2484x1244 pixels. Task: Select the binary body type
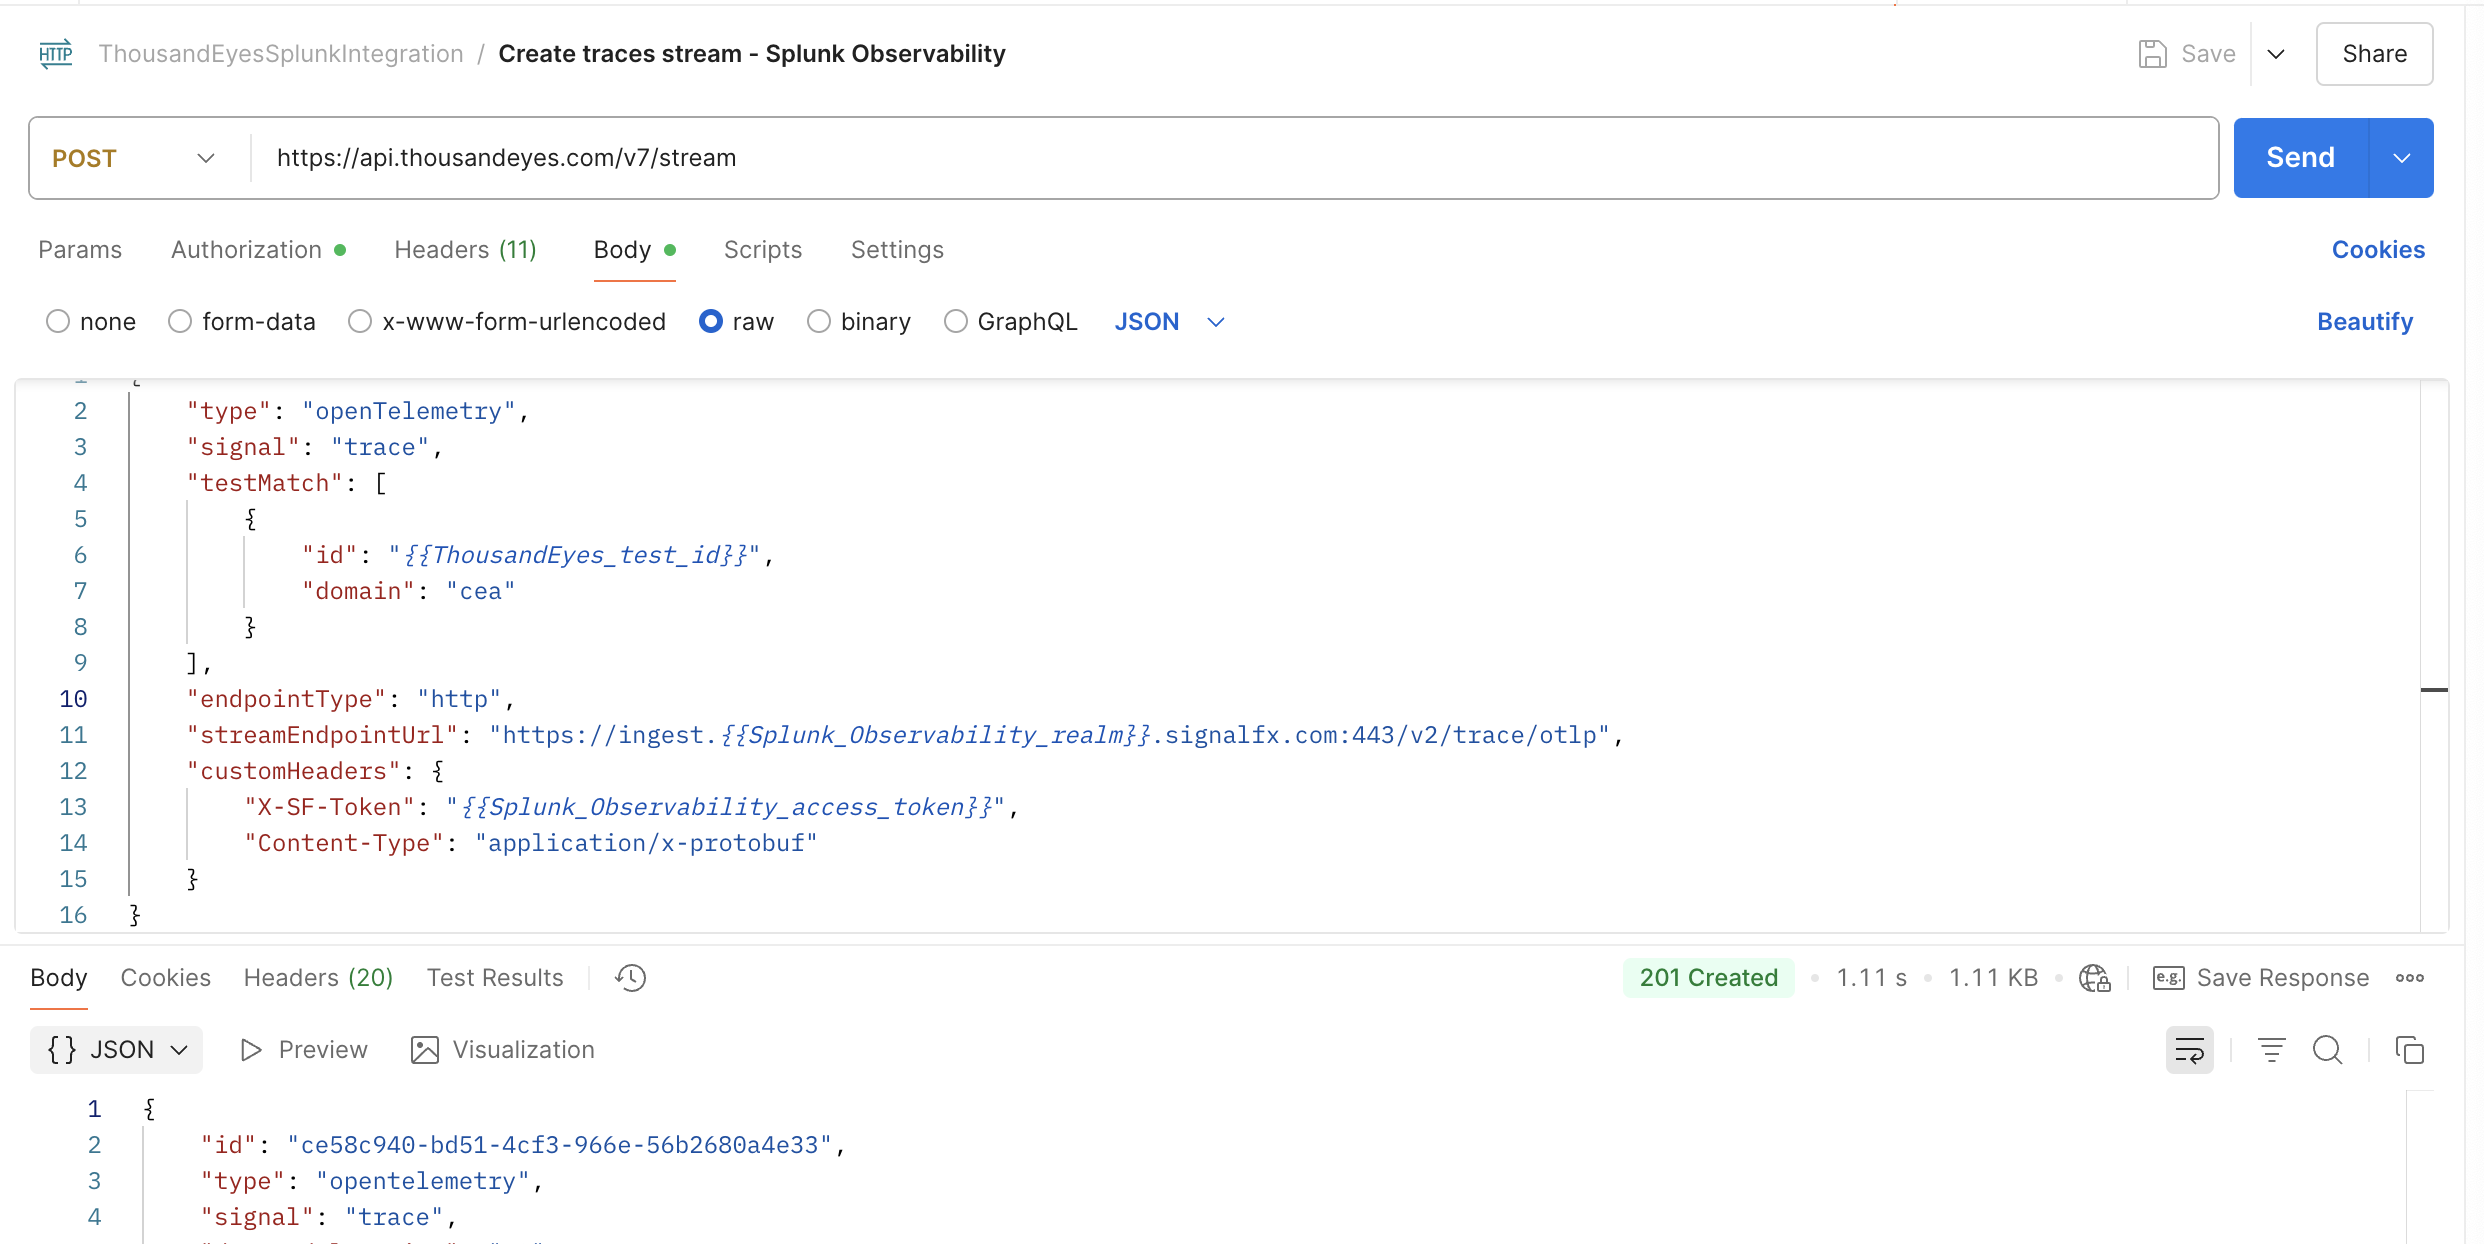tap(819, 322)
